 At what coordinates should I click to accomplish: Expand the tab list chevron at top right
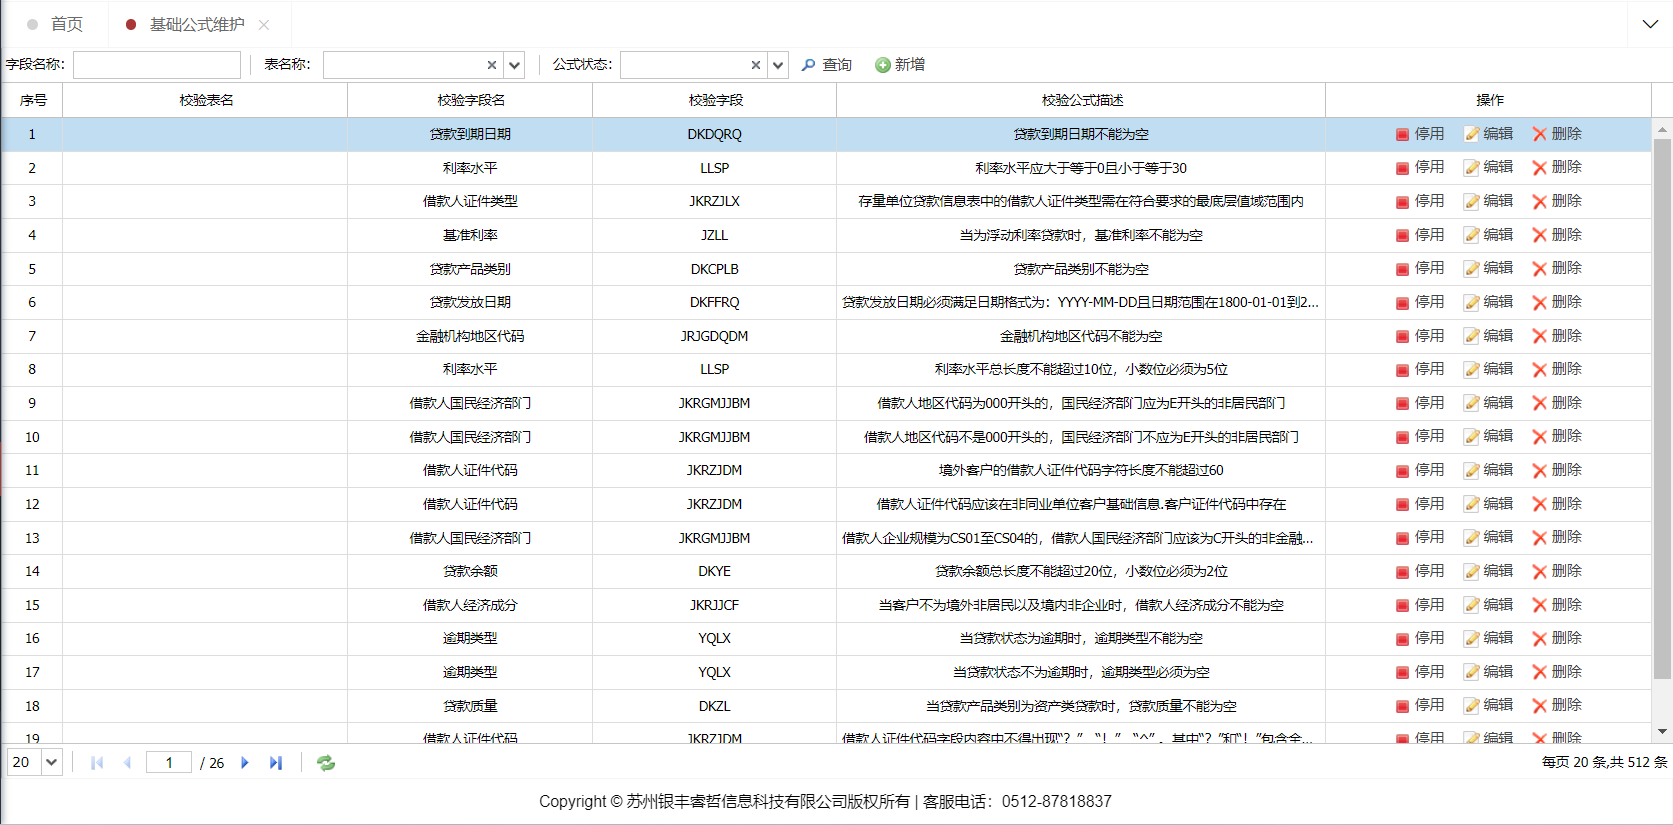(x=1650, y=24)
